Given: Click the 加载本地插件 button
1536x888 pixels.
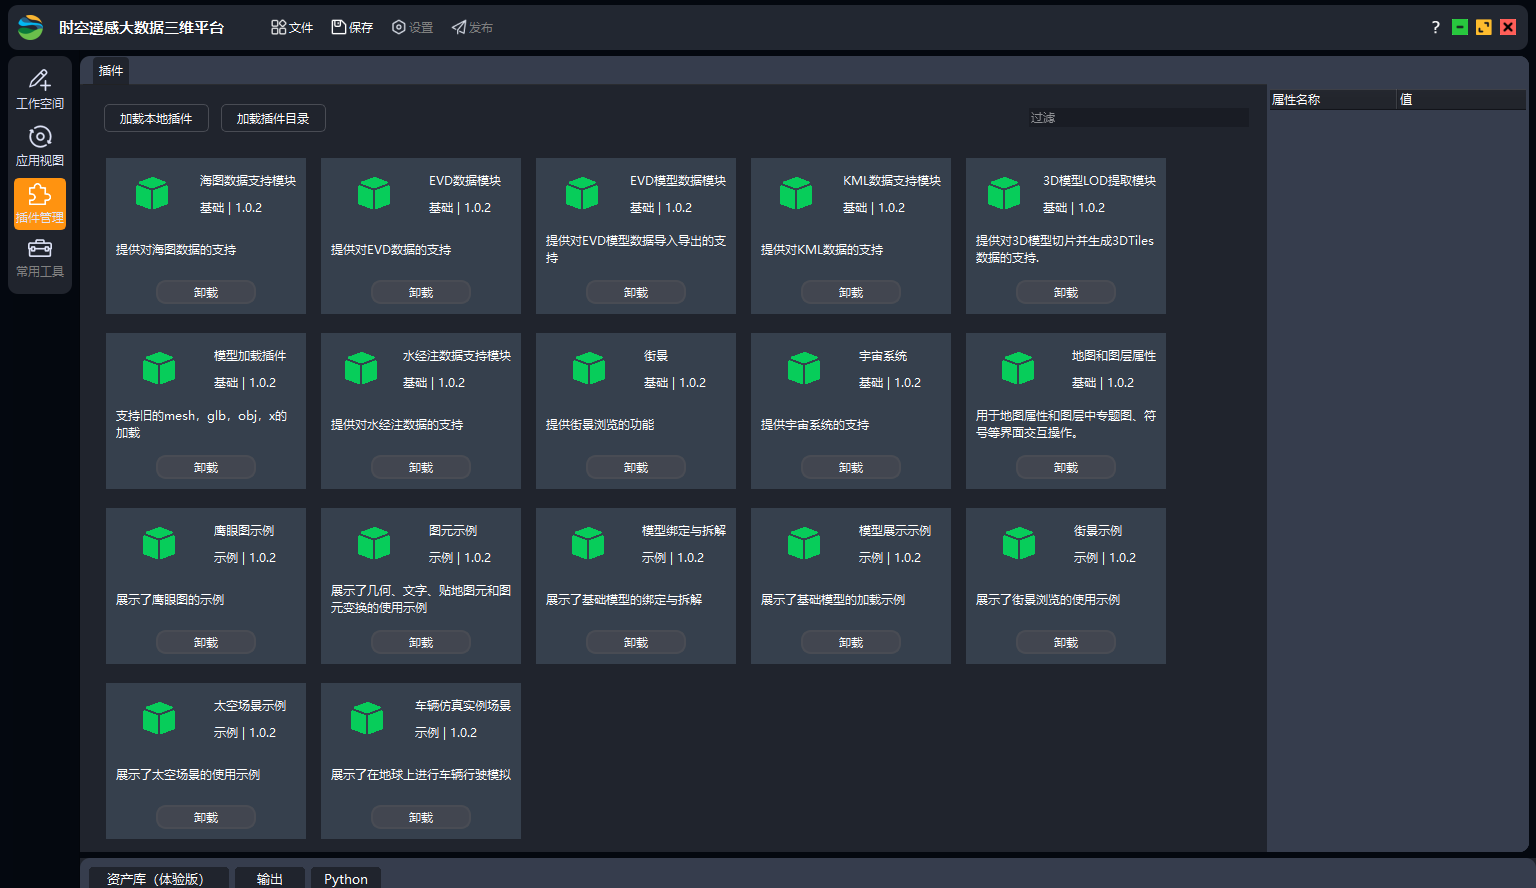Looking at the screenshot, I should 156,117.
